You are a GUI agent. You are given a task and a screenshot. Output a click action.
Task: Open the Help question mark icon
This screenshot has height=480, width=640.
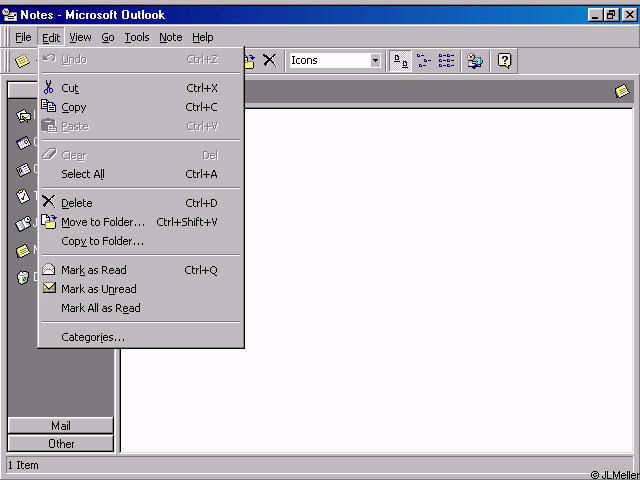(x=504, y=61)
